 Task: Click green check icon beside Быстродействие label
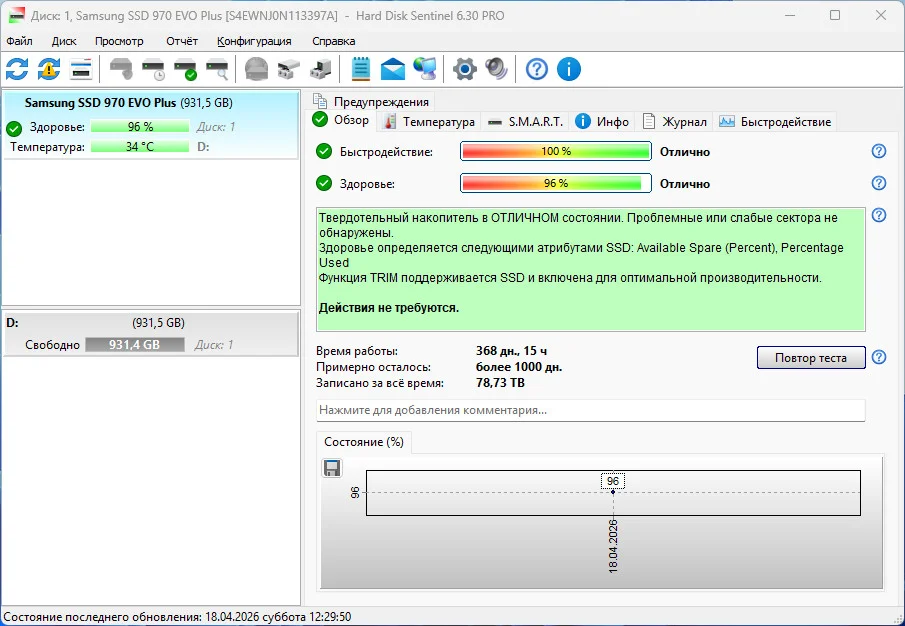[324, 152]
